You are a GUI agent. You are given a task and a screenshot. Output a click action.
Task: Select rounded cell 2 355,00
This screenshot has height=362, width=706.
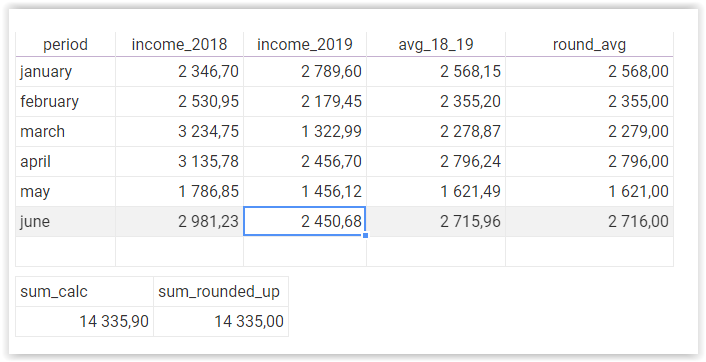(589, 101)
